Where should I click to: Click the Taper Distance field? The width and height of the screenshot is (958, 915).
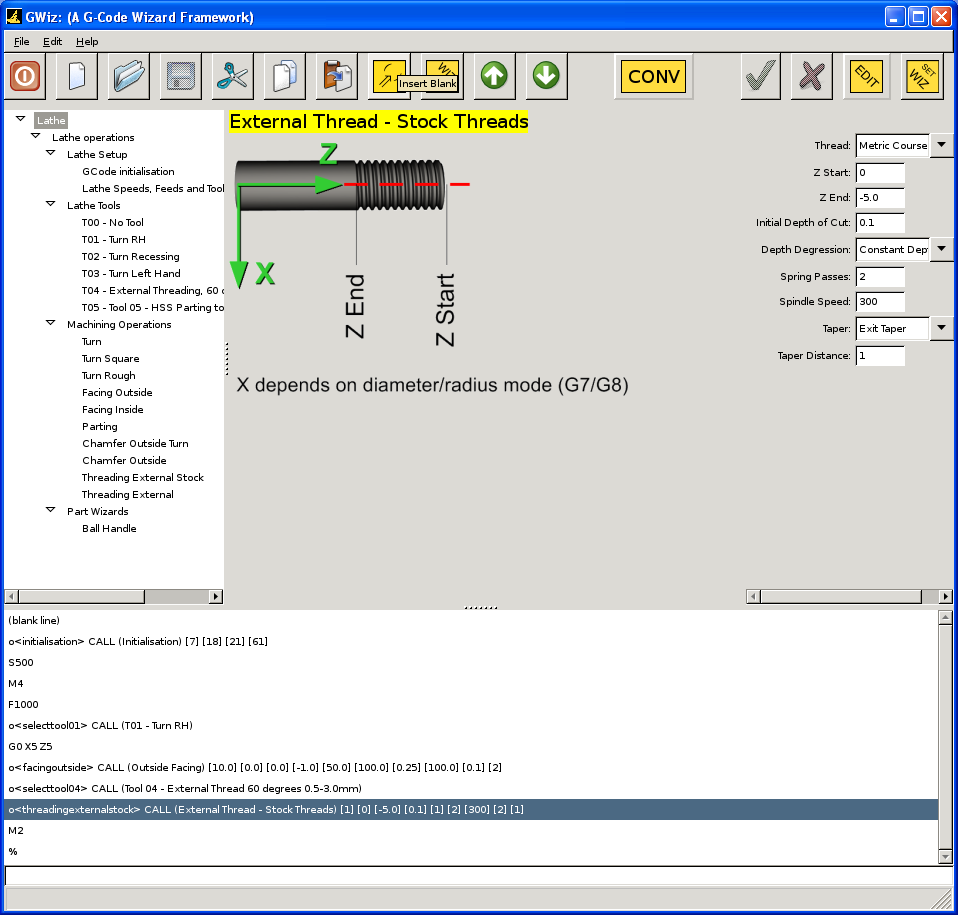point(880,355)
